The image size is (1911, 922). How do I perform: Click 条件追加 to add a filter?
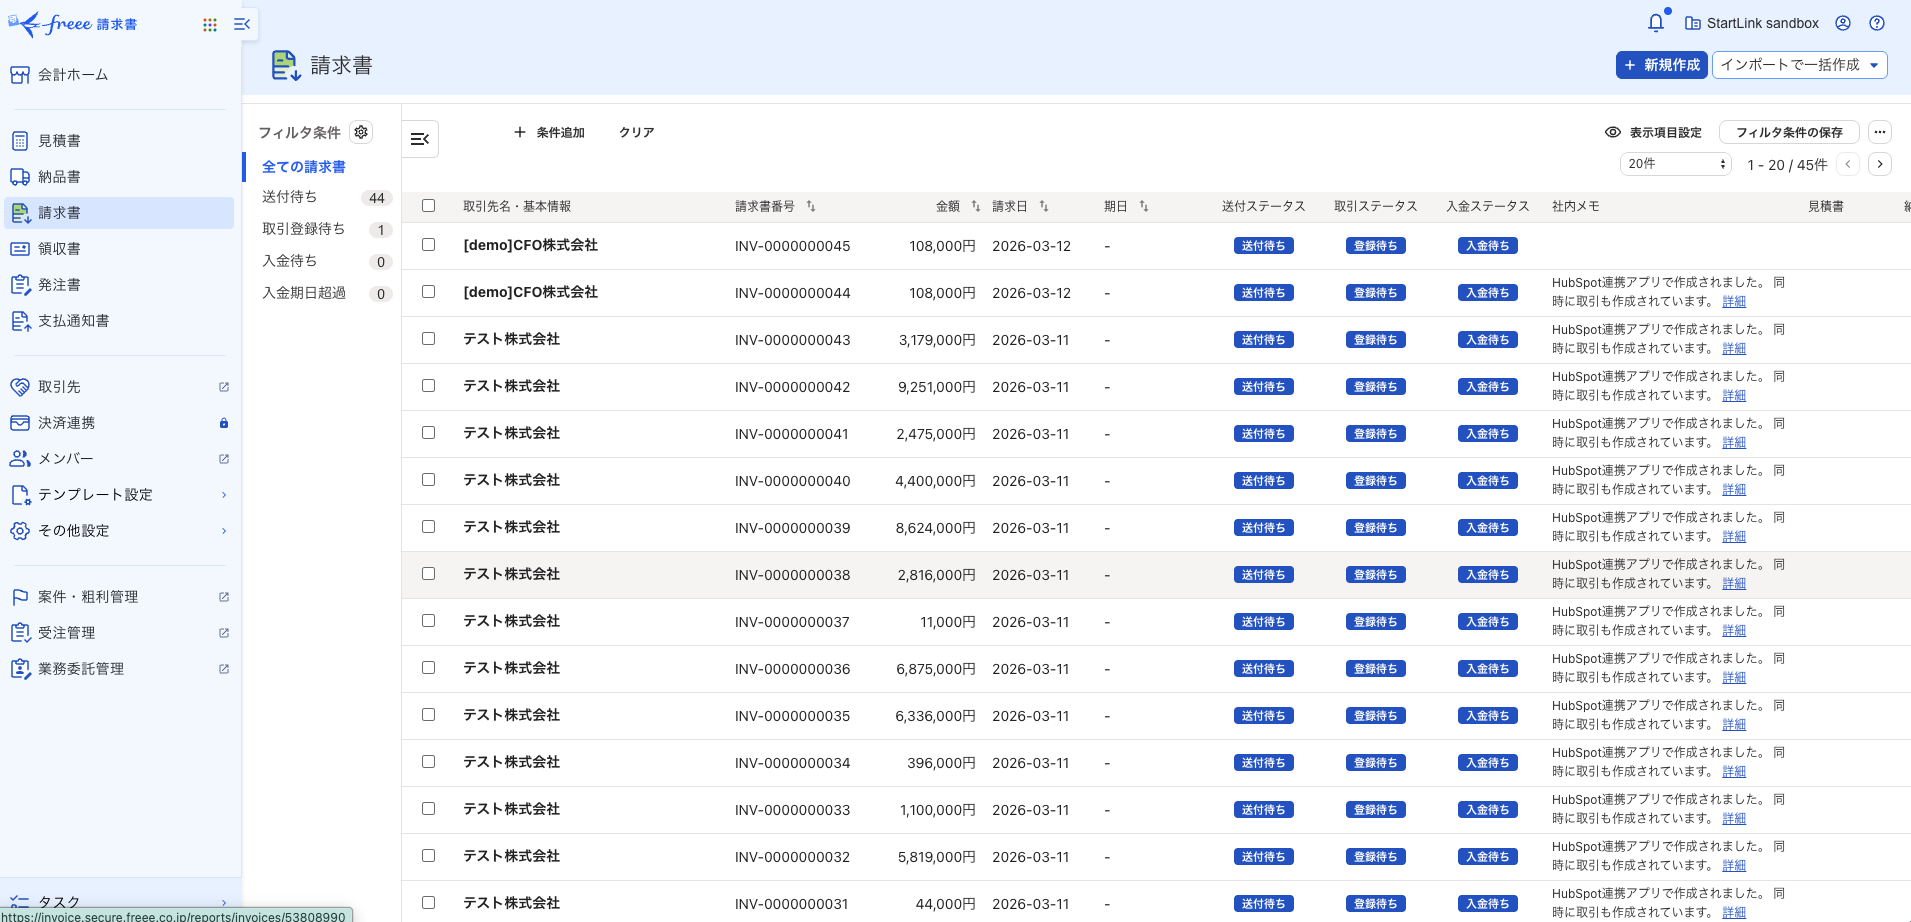click(549, 132)
